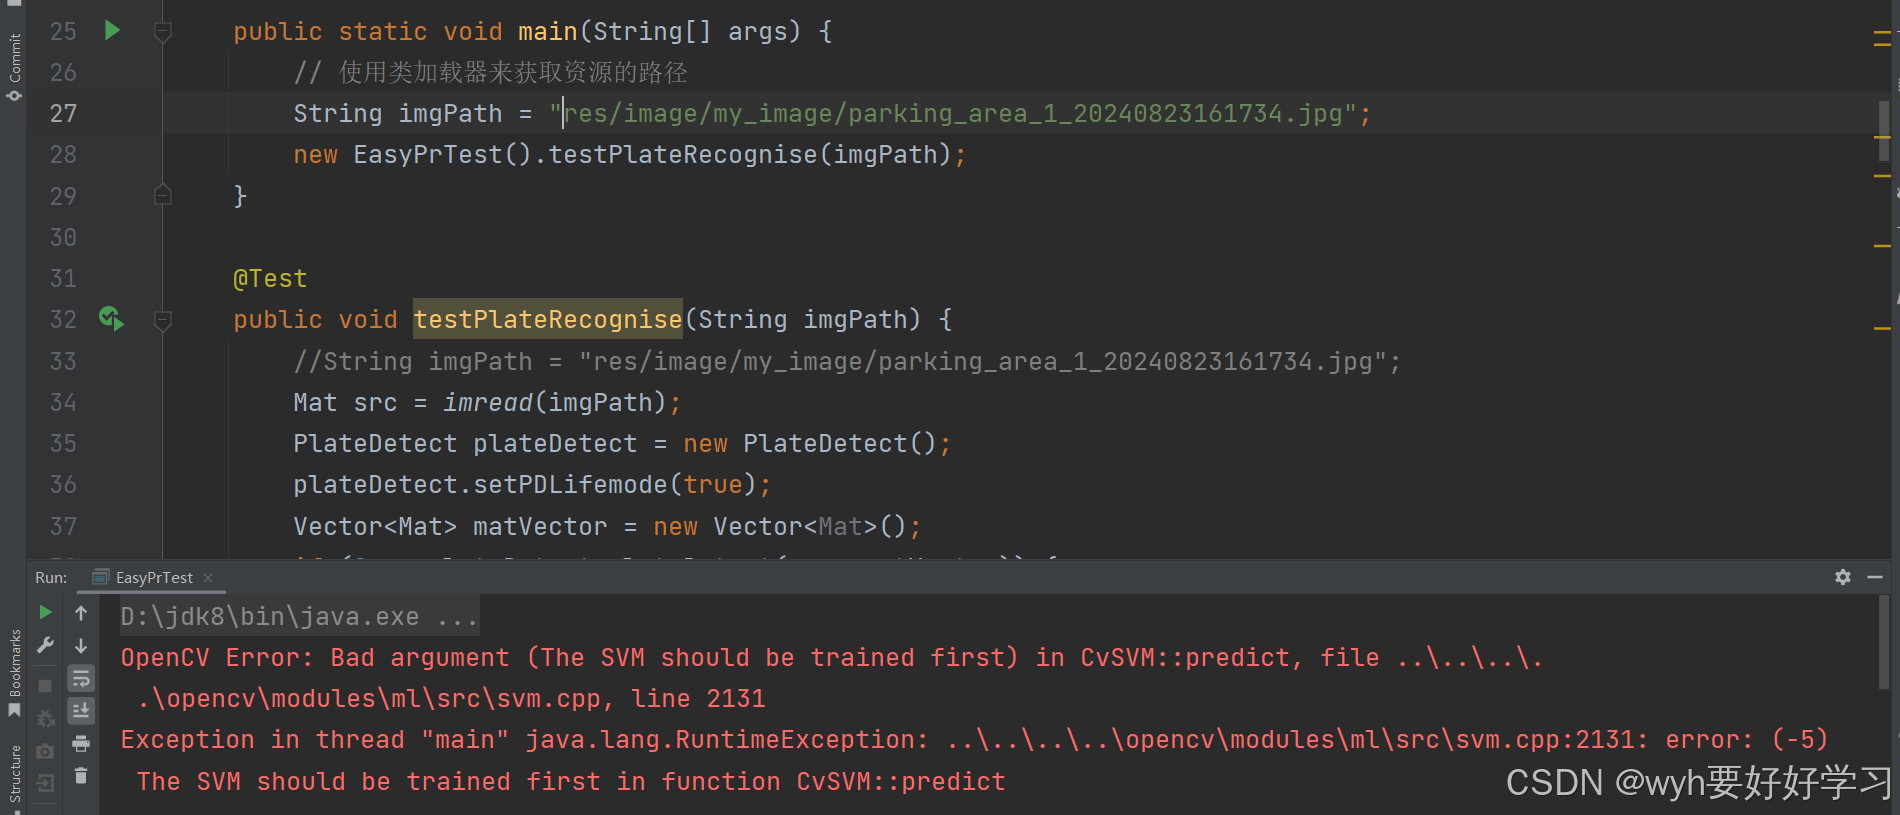Viewport: 1900px width, 815px height.
Task: Open run configuration via the wrench icon
Action: point(45,645)
